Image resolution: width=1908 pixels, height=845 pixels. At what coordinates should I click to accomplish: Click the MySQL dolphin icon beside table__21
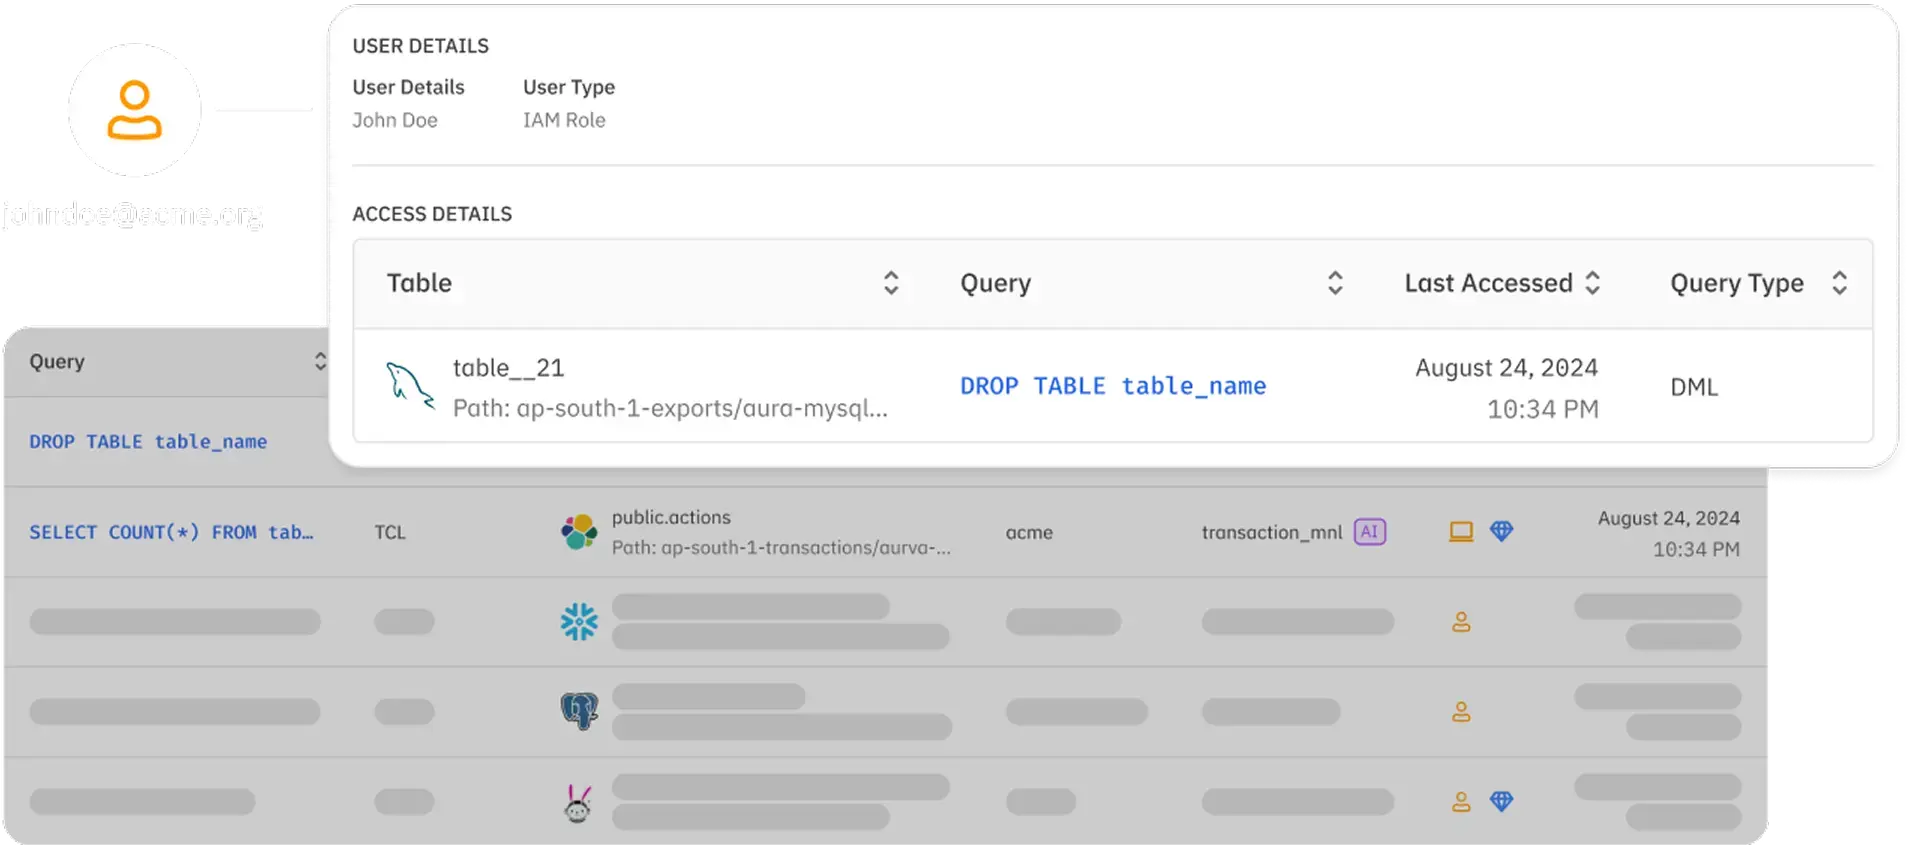coord(410,386)
